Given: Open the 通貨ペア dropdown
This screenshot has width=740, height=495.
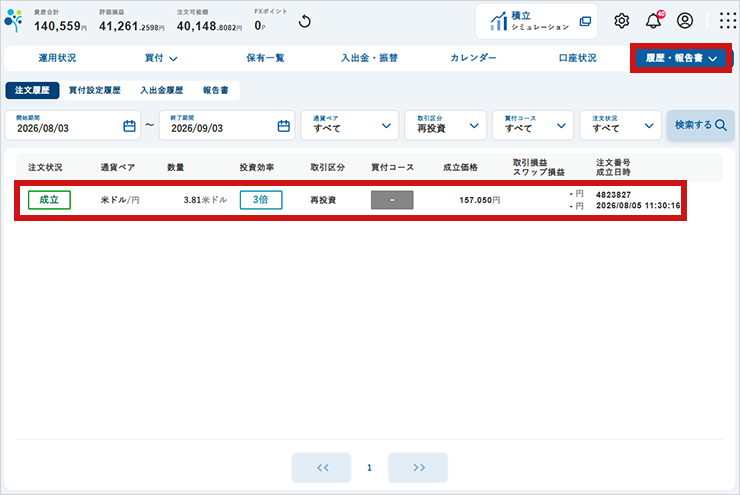Looking at the screenshot, I should (350, 125).
